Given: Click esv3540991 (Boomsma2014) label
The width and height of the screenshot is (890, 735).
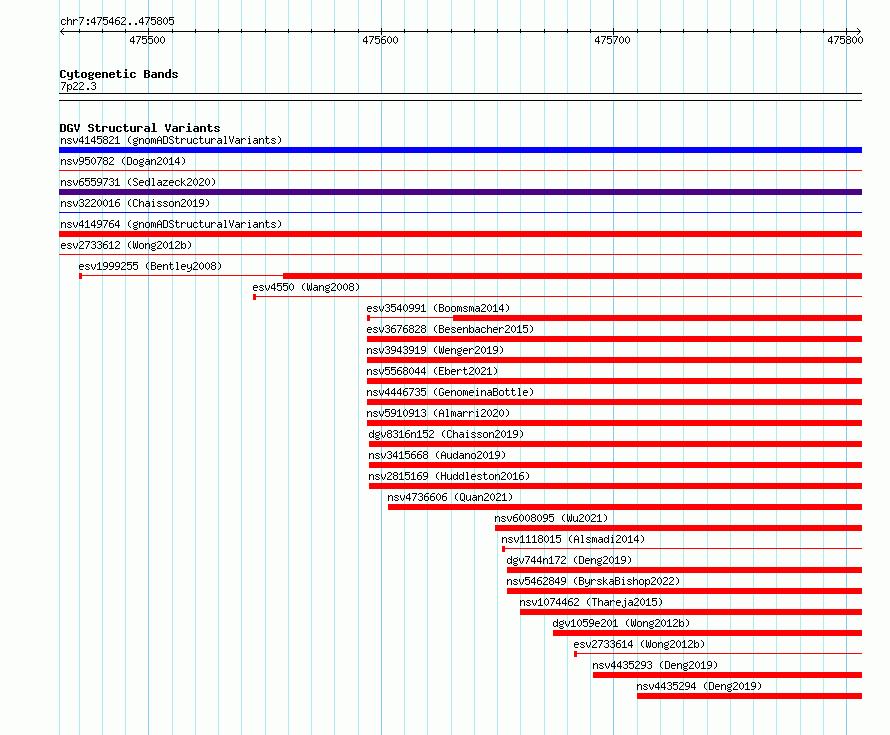Looking at the screenshot, I should [x=438, y=308].
